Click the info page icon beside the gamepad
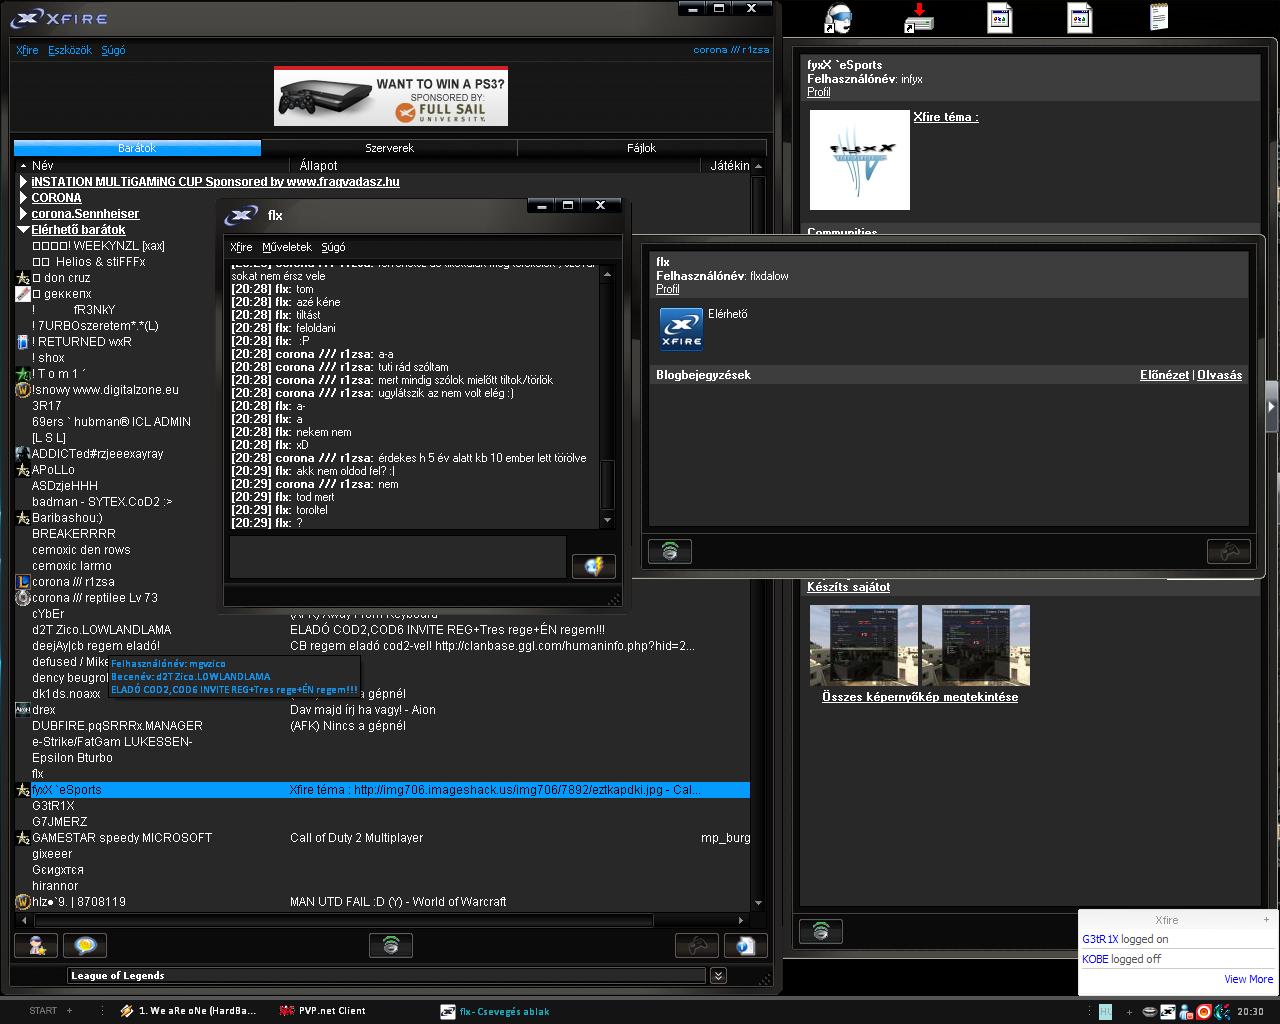 coord(745,945)
